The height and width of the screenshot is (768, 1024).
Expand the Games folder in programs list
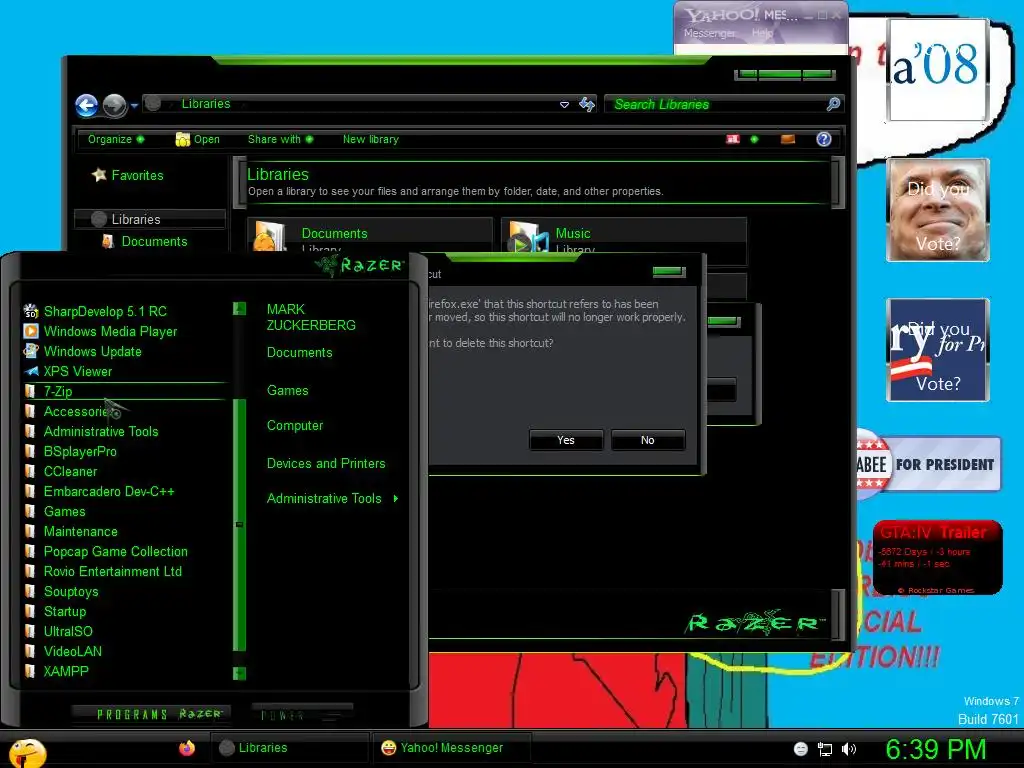[55, 511]
